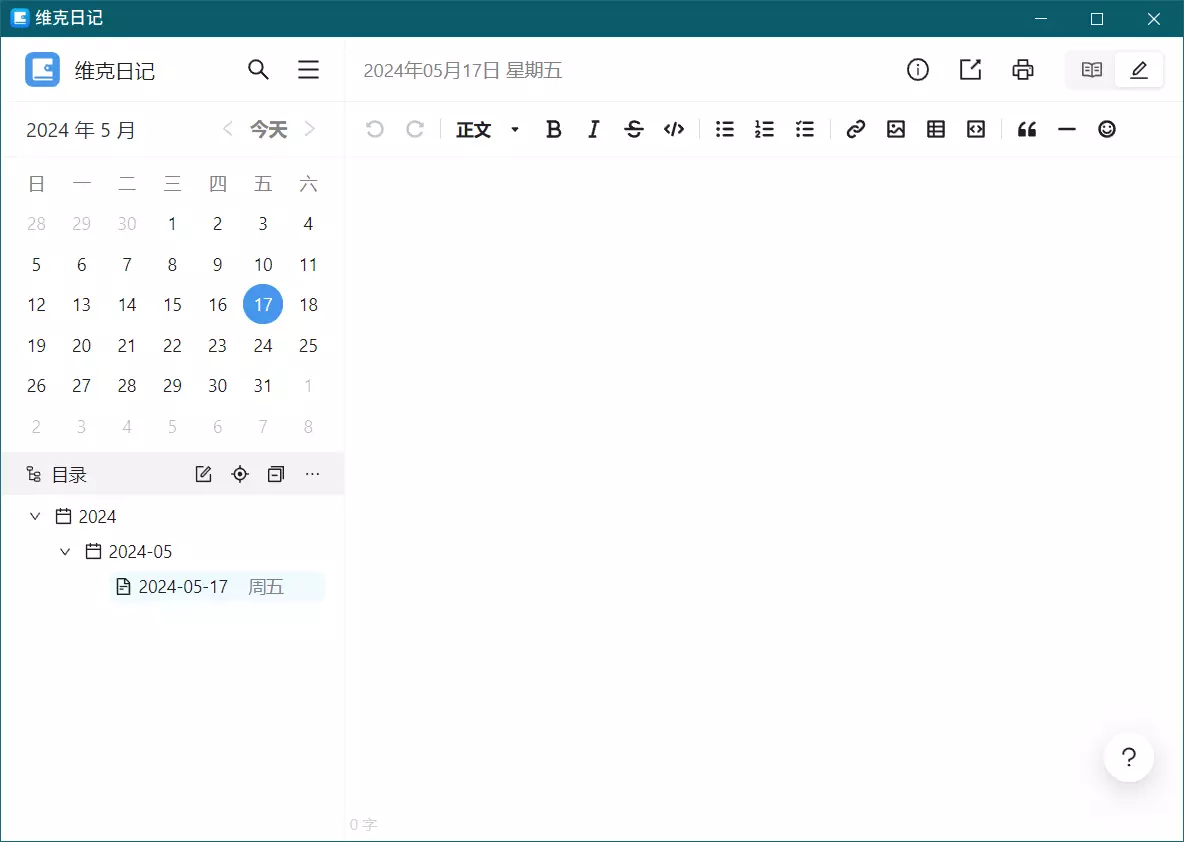
Task: Open the hamburger main menu
Action: (x=309, y=70)
